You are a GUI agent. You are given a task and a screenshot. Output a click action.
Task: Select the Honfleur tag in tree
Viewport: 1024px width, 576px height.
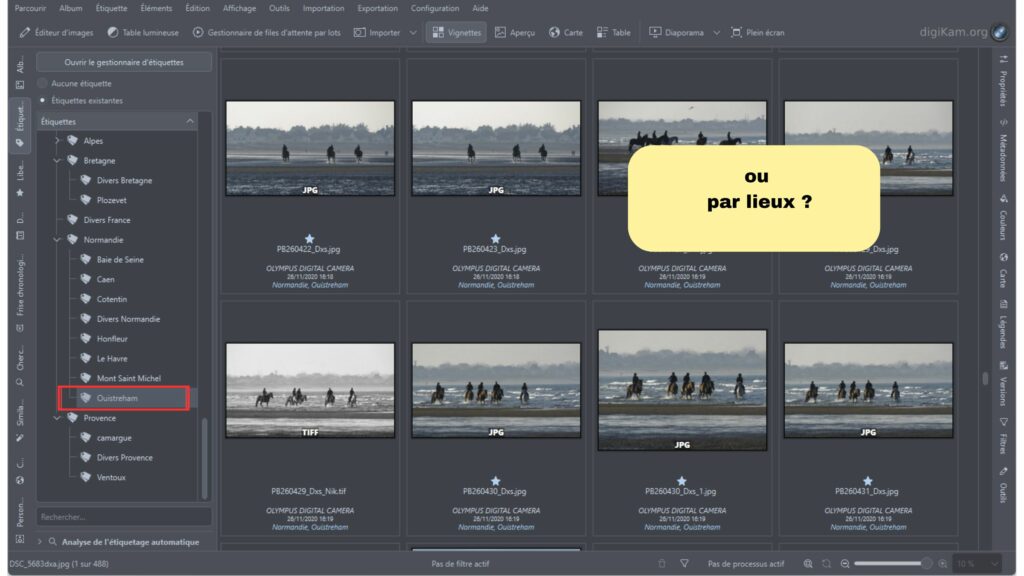pos(113,339)
